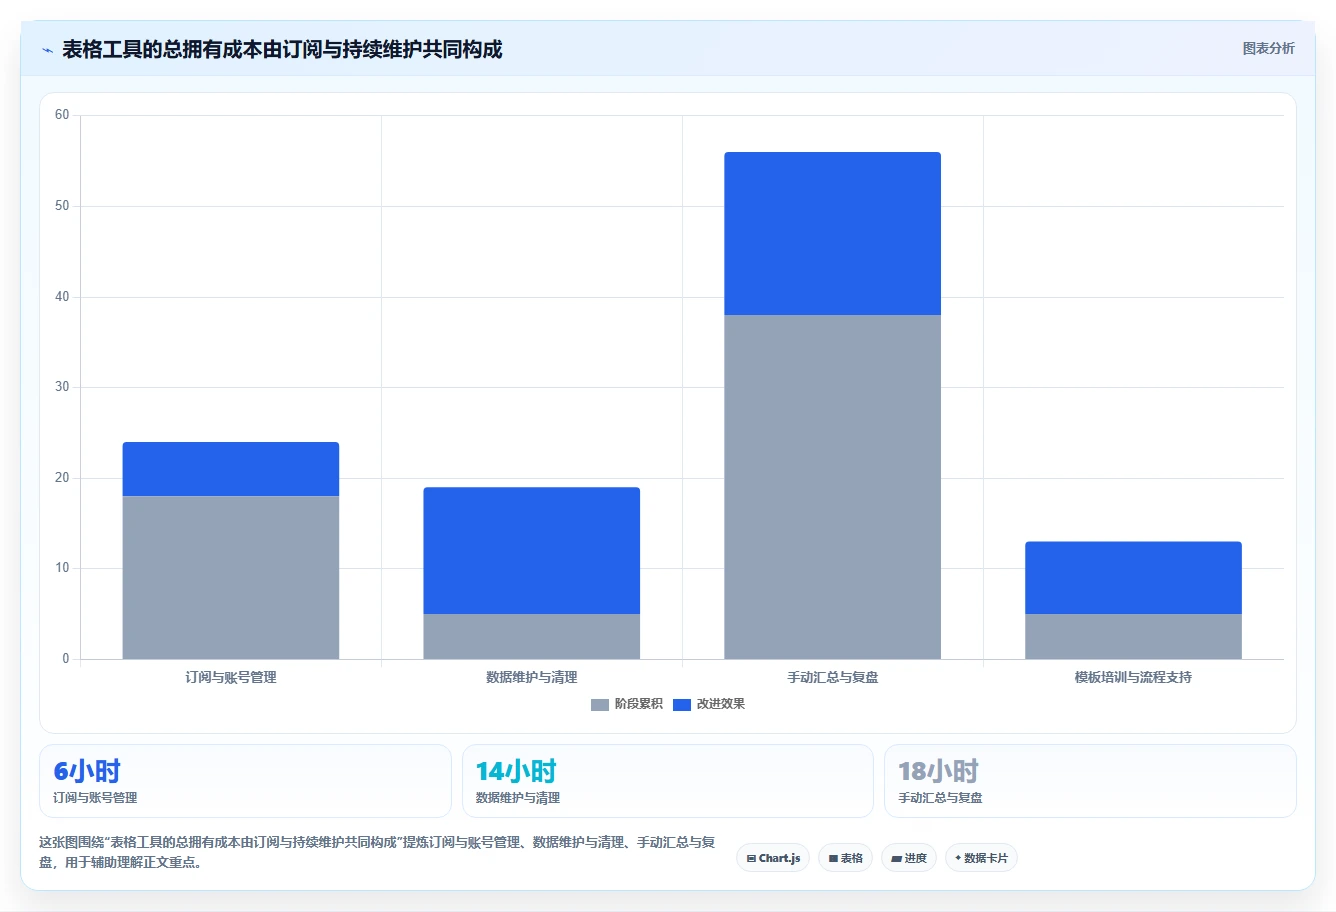
Task: Click the gray bar segment for 模板培训与流程支持
Action: [x=1133, y=636]
